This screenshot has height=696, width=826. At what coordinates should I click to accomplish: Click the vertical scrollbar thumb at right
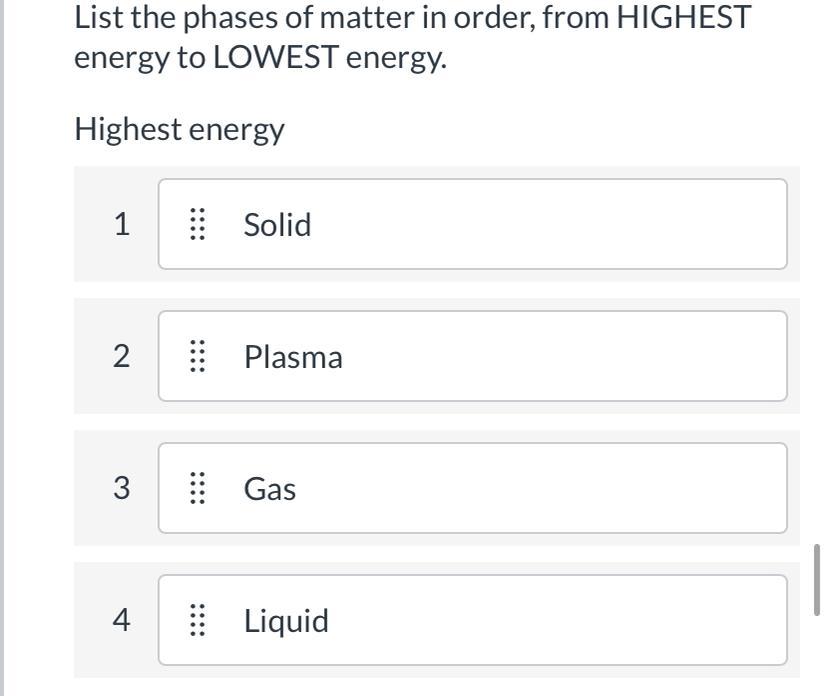(x=817, y=579)
